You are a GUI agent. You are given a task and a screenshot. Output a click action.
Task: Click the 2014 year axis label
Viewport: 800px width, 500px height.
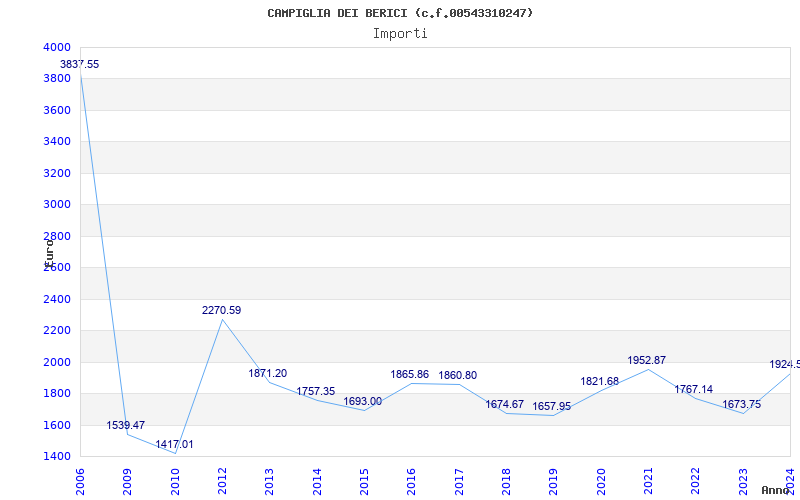[x=316, y=482]
